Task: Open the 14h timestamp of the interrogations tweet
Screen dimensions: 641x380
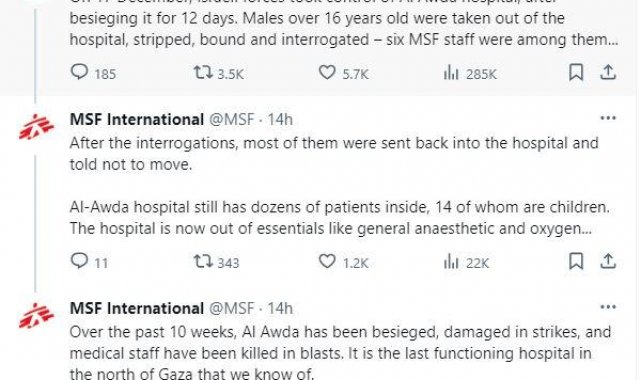Action: coord(280,120)
